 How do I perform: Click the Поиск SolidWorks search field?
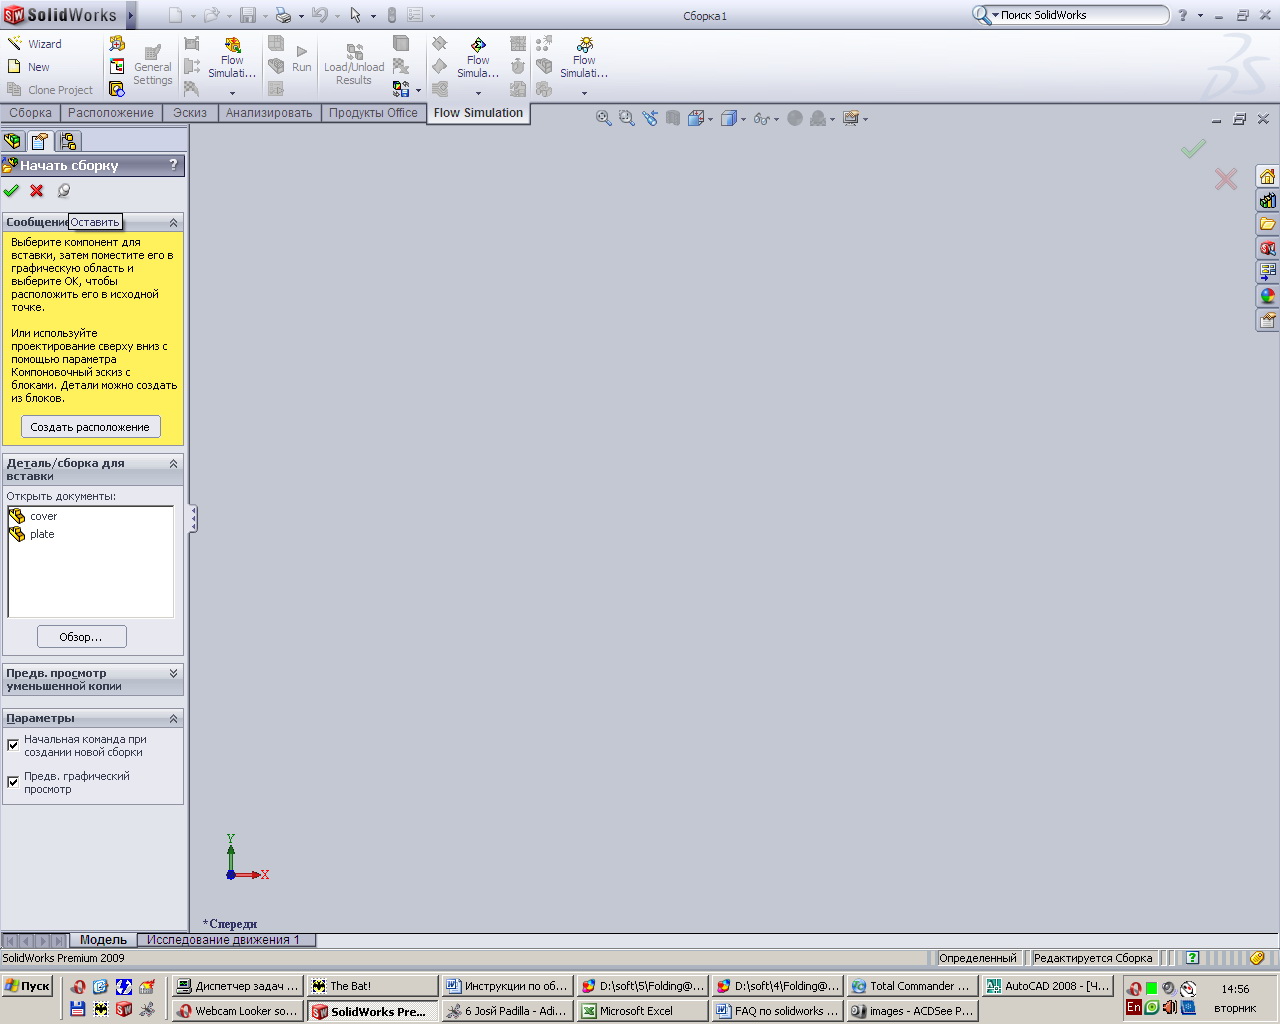point(1080,15)
